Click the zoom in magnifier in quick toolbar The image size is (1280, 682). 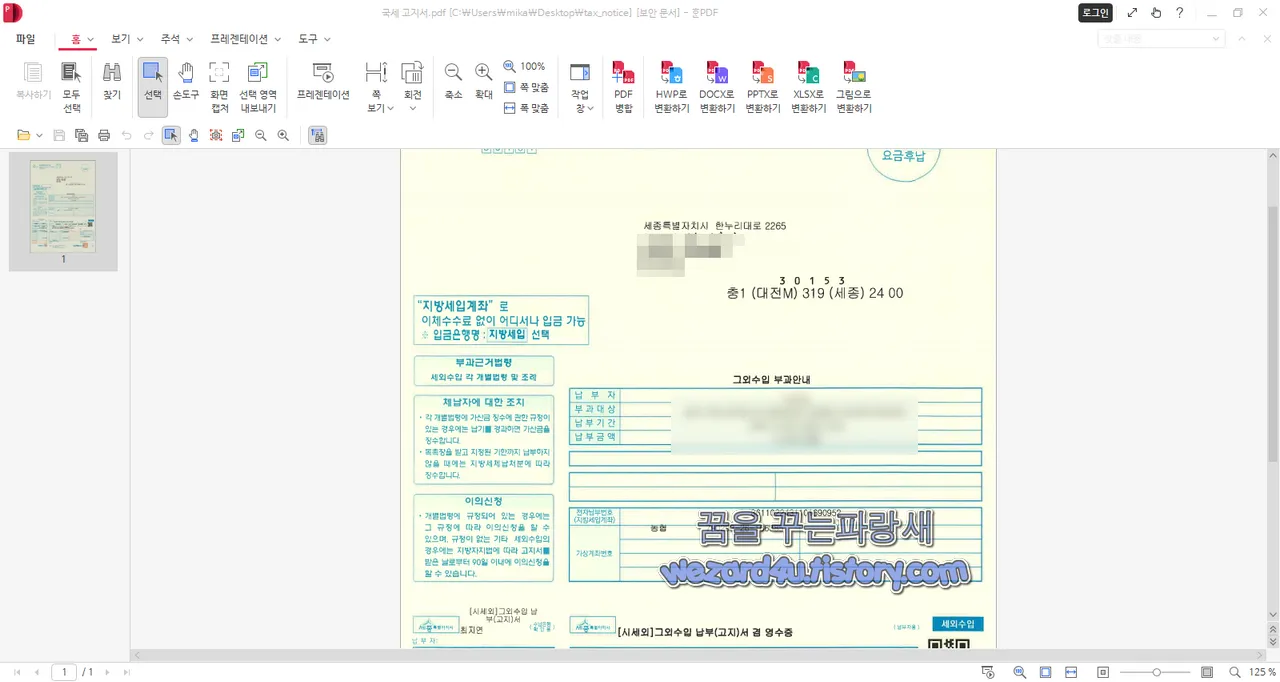click(283, 135)
